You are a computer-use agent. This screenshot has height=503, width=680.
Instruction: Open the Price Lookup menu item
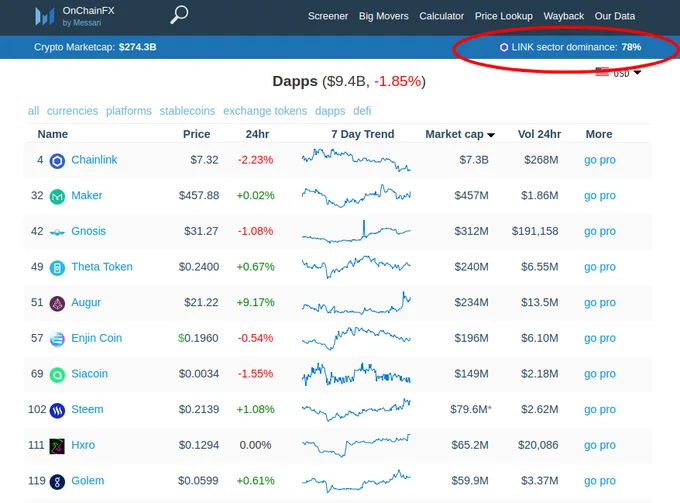click(504, 16)
